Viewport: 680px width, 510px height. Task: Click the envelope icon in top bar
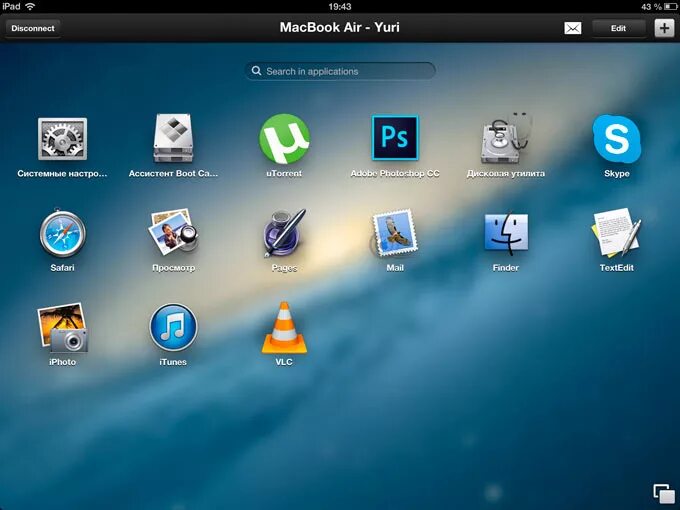point(572,29)
